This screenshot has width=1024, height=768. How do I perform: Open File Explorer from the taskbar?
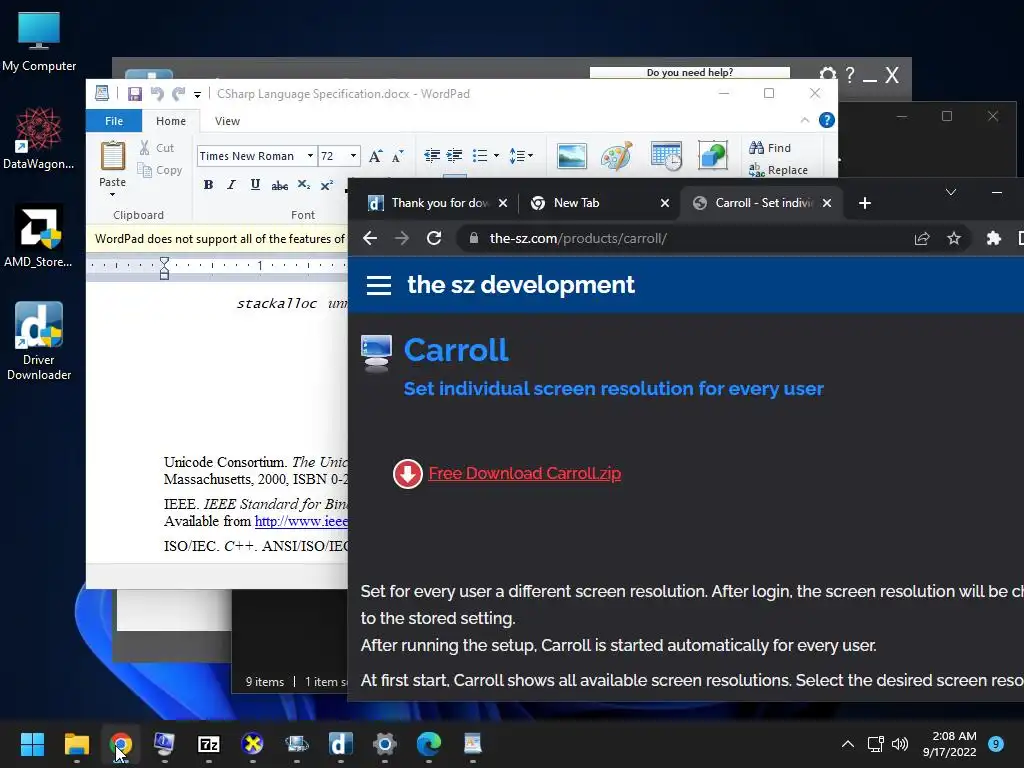click(76, 744)
